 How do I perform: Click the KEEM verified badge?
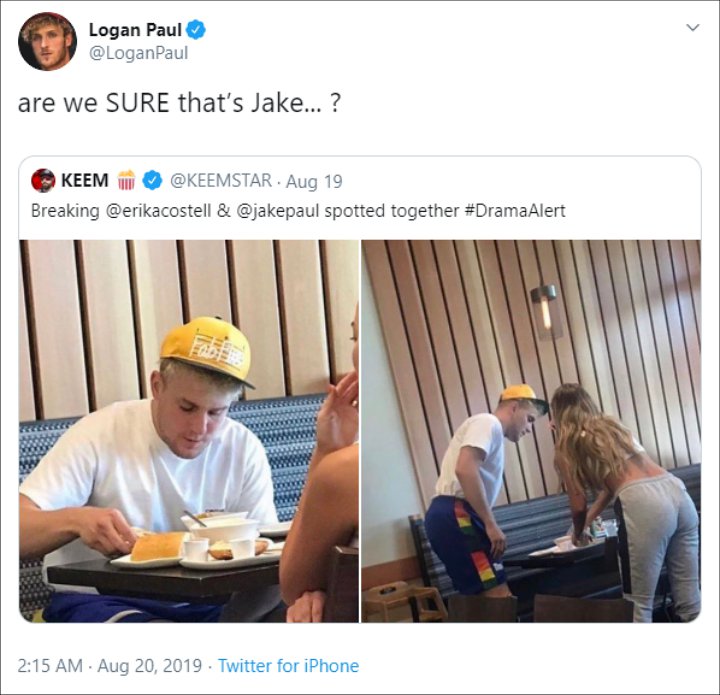(152, 180)
